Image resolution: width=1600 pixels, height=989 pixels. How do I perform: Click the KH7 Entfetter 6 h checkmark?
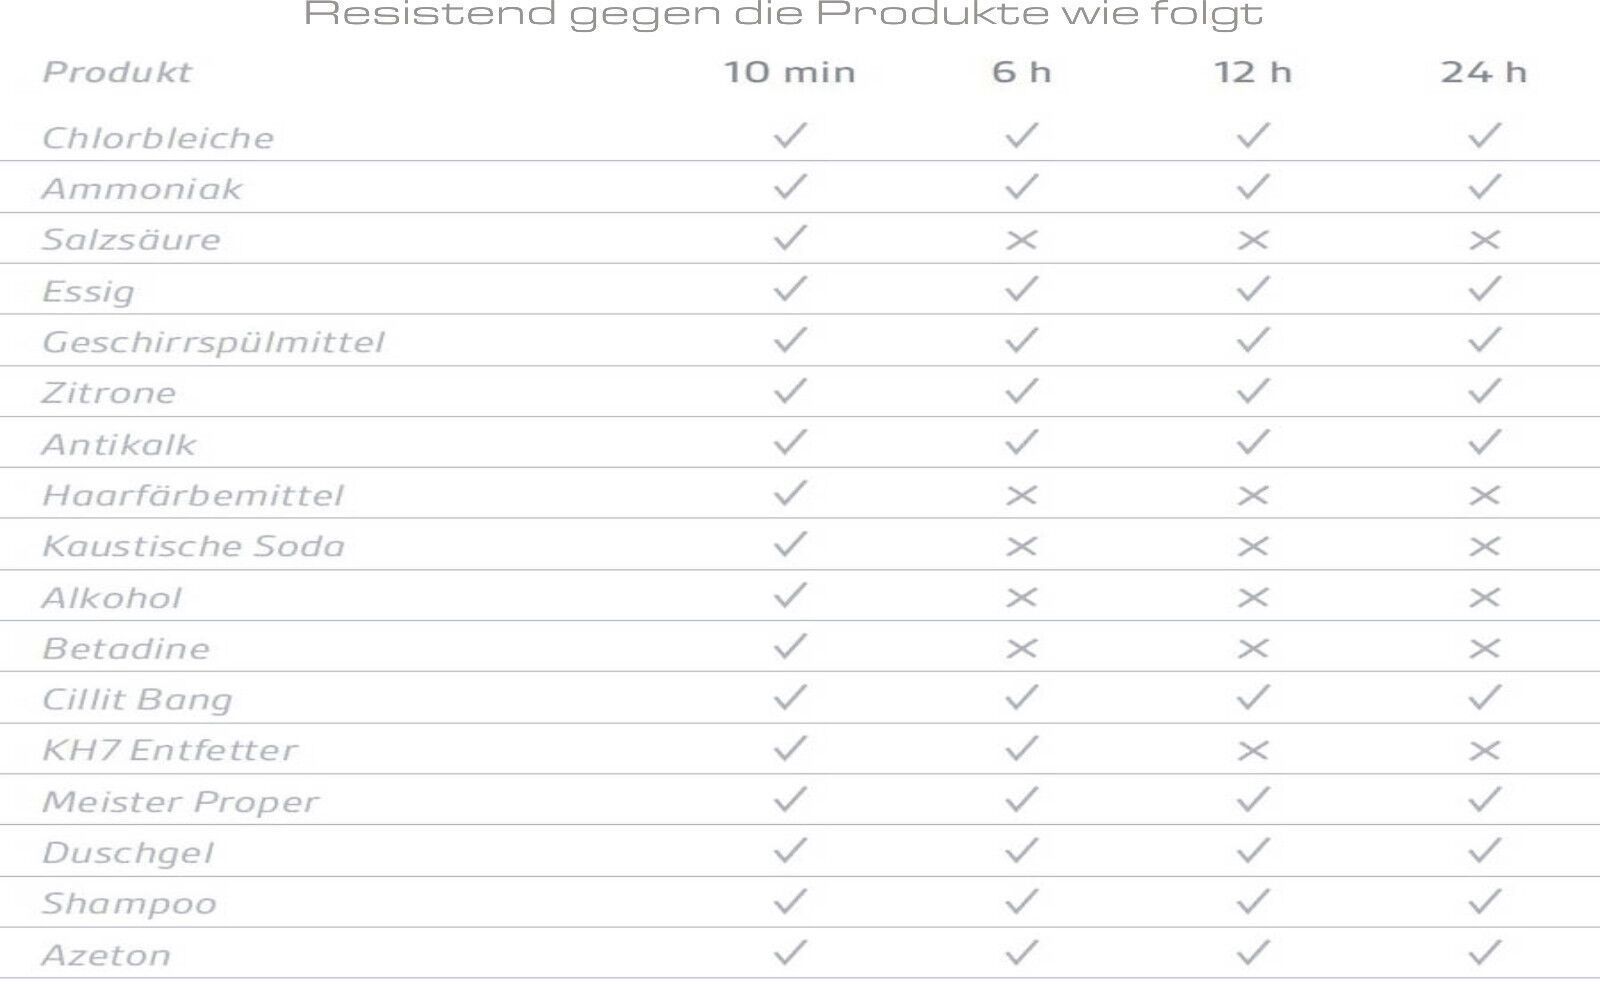click(x=1021, y=748)
